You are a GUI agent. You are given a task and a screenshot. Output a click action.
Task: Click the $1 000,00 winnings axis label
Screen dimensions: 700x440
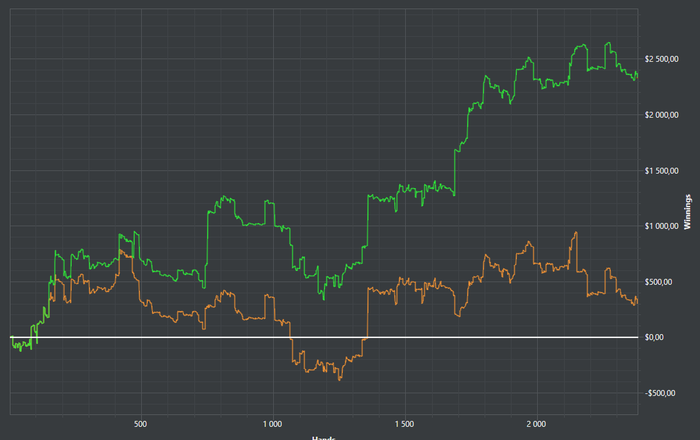662,226
